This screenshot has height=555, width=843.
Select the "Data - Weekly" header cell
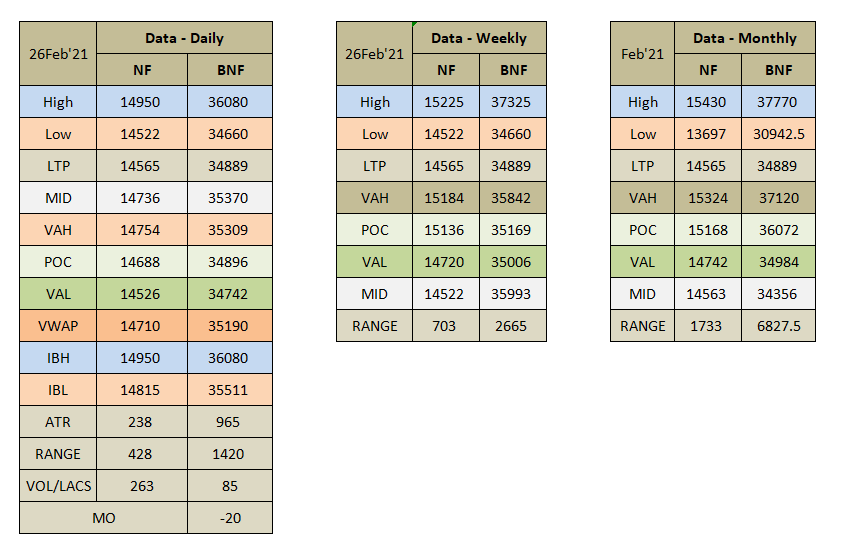click(479, 38)
